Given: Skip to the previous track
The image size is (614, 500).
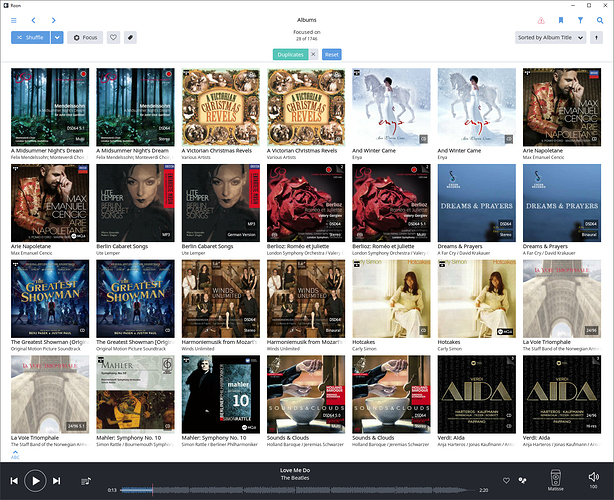Looking at the screenshot, I should 14,481.
